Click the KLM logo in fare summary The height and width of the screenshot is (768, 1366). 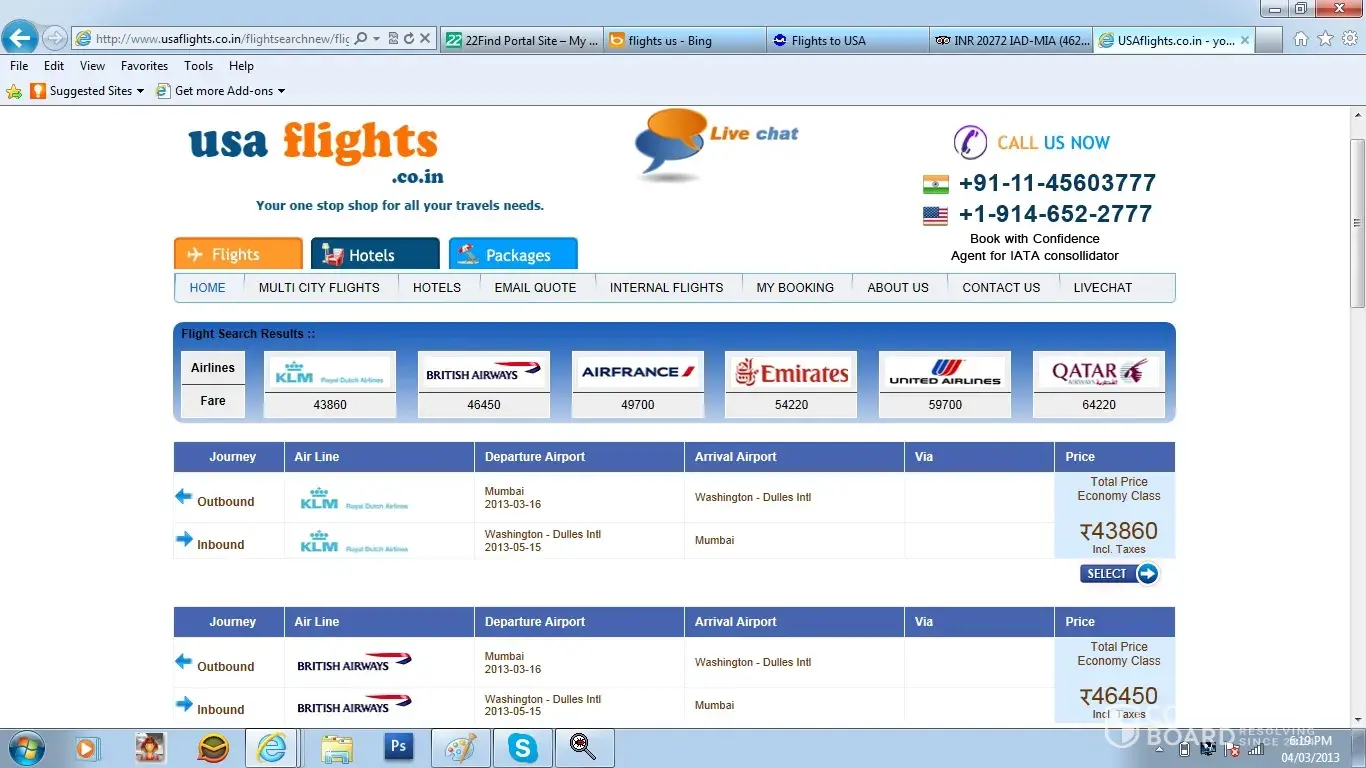330,373
